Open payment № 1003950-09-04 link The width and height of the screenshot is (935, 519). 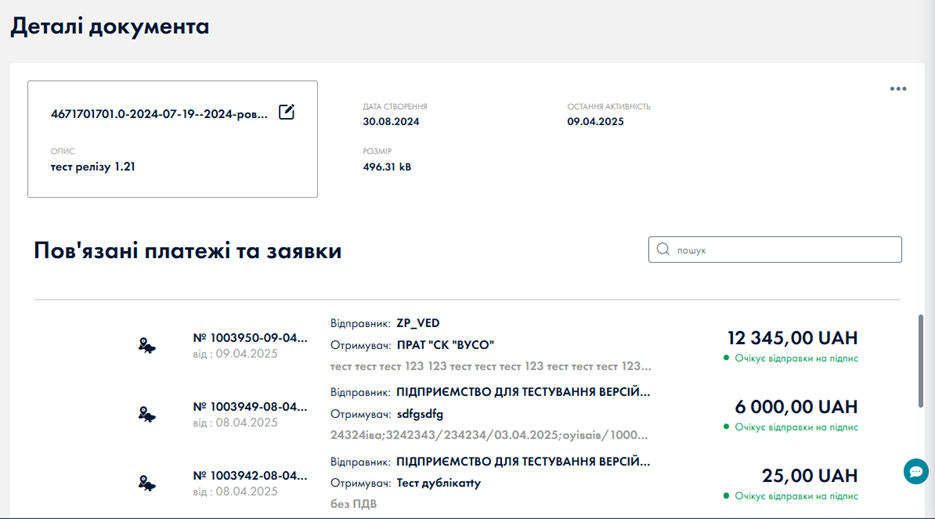pyautogui.click(x=250, y=338)
